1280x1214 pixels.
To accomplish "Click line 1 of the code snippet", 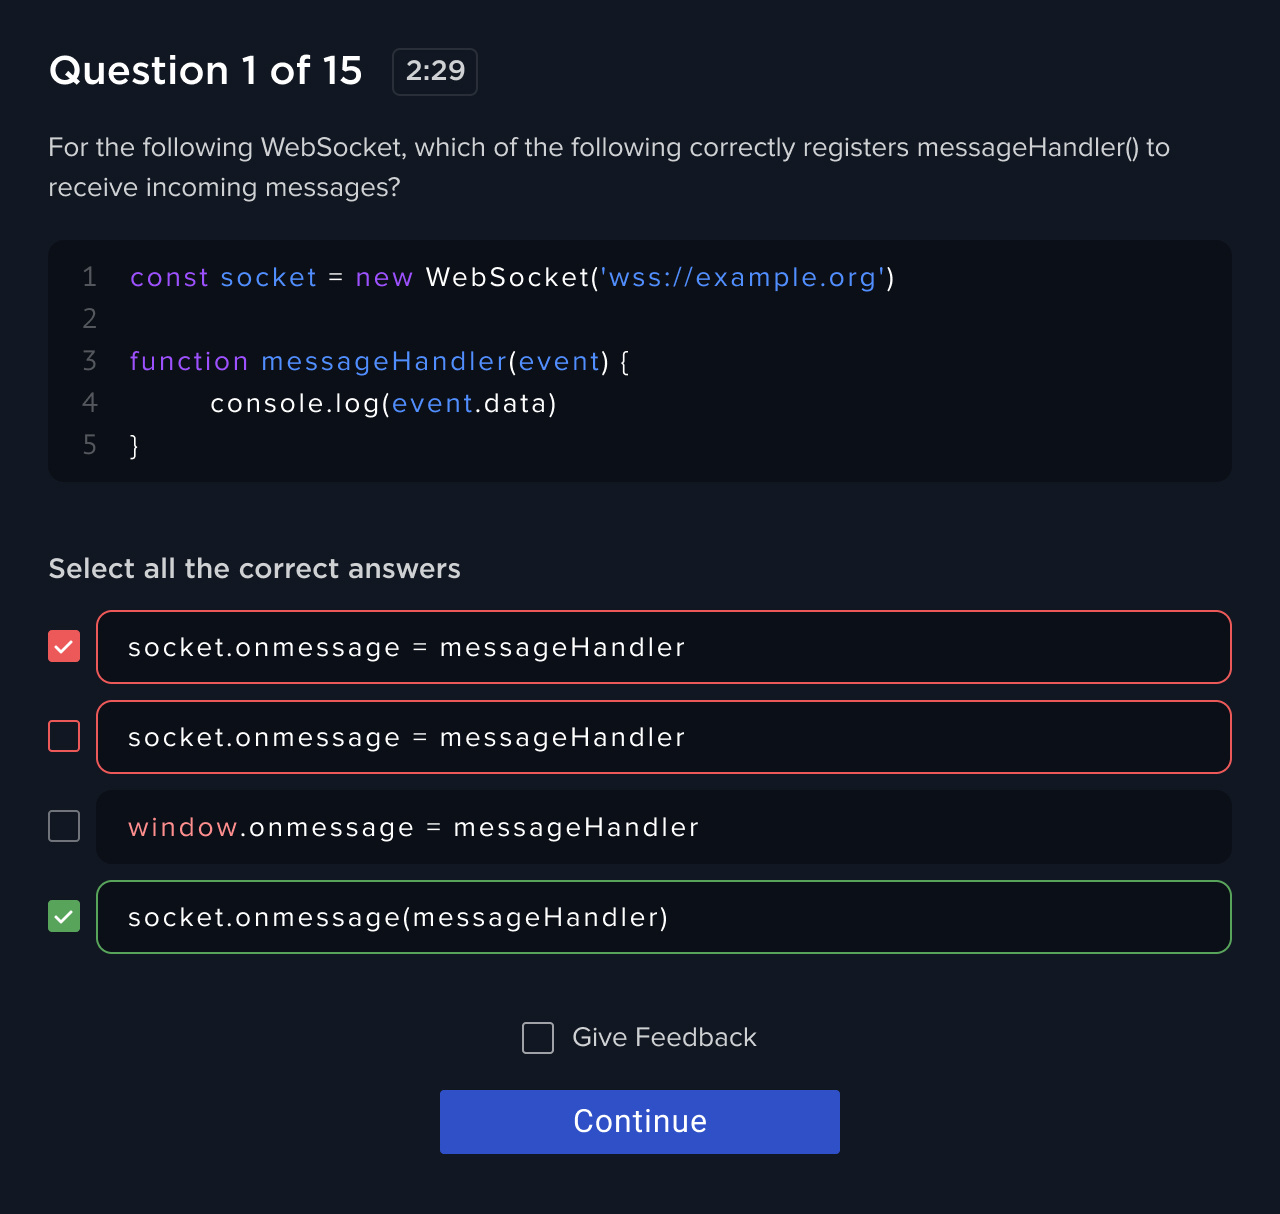I will coord(512,277).
